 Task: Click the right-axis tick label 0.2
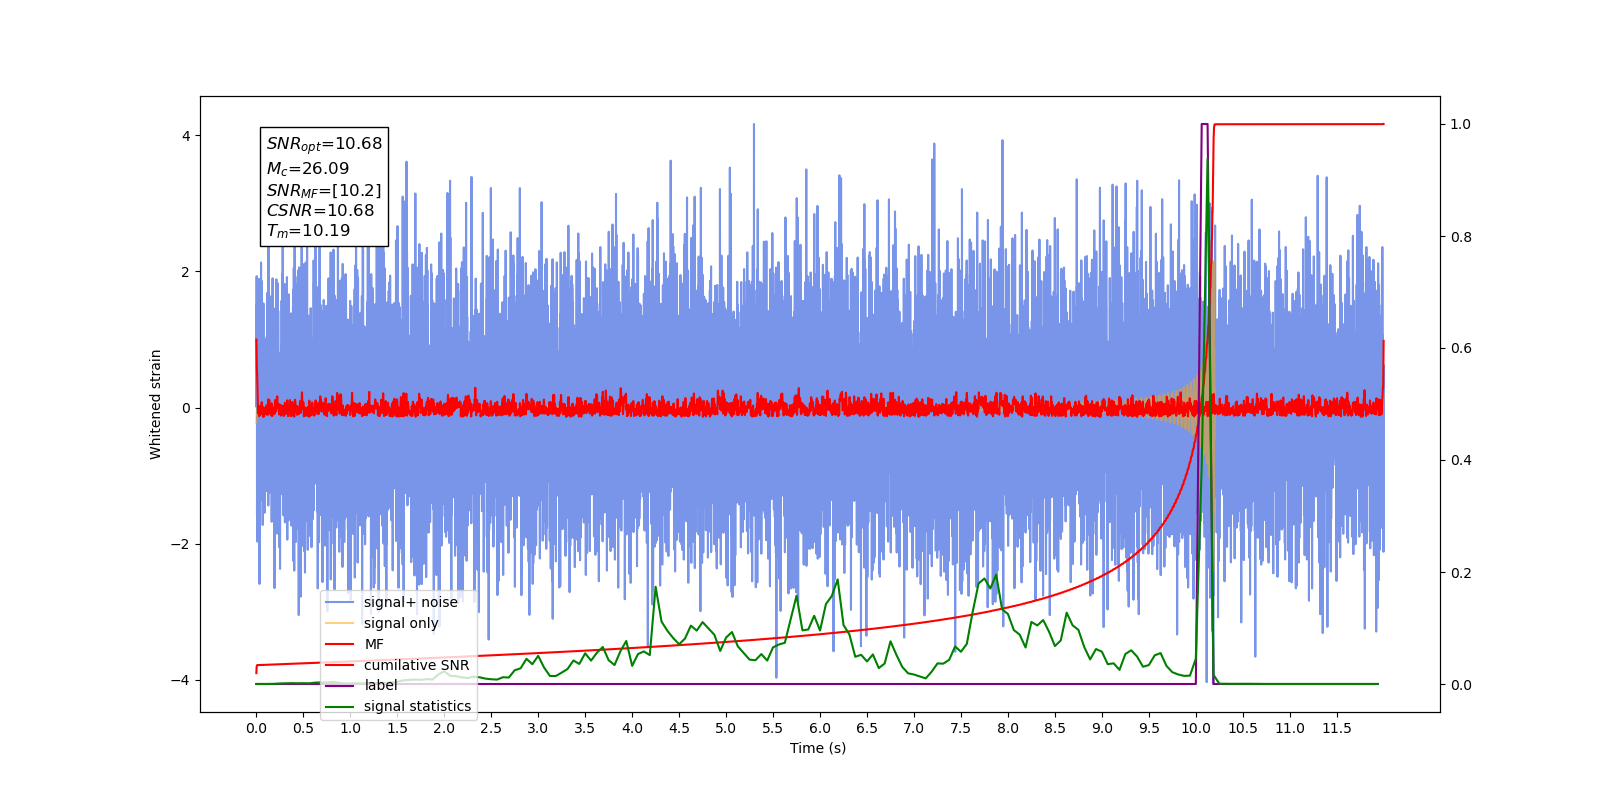pos(1461,573)
